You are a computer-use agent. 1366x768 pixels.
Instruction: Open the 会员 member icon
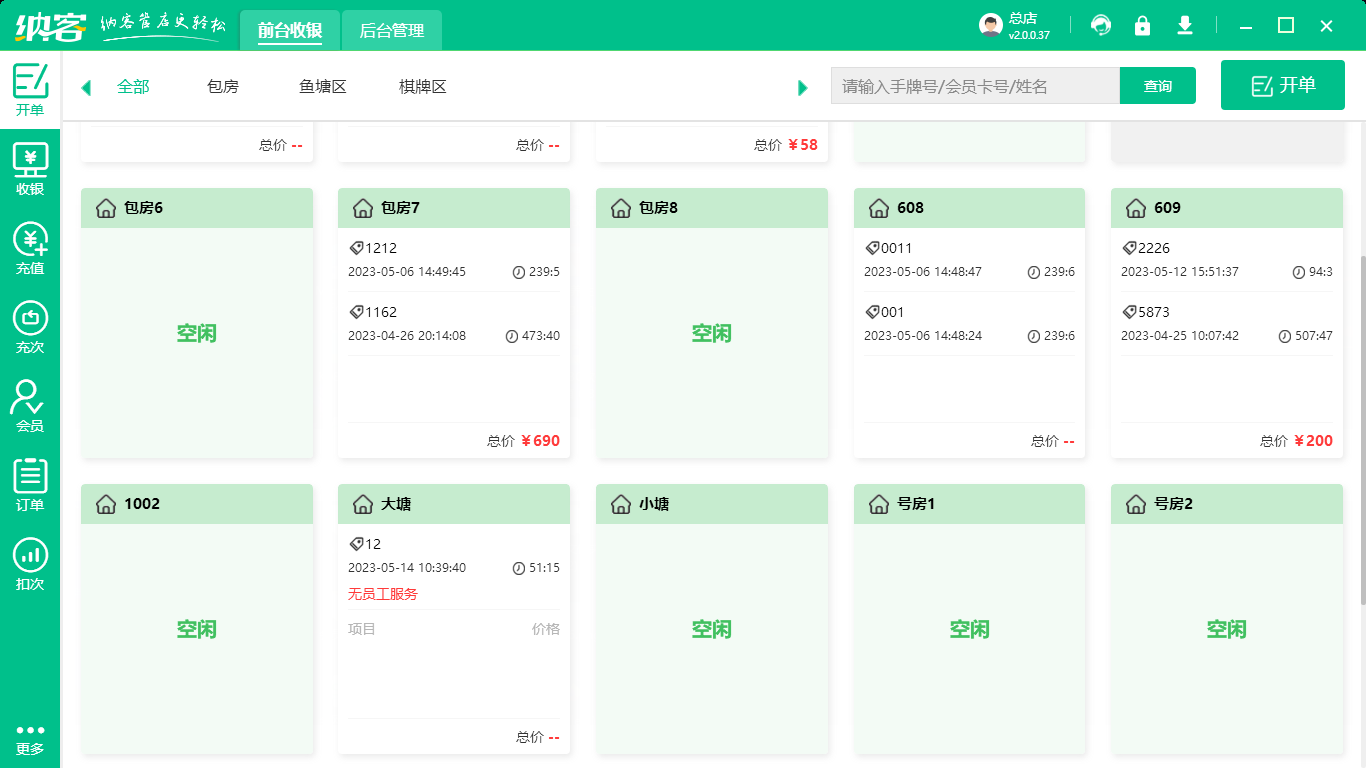[x=30, y=406]
